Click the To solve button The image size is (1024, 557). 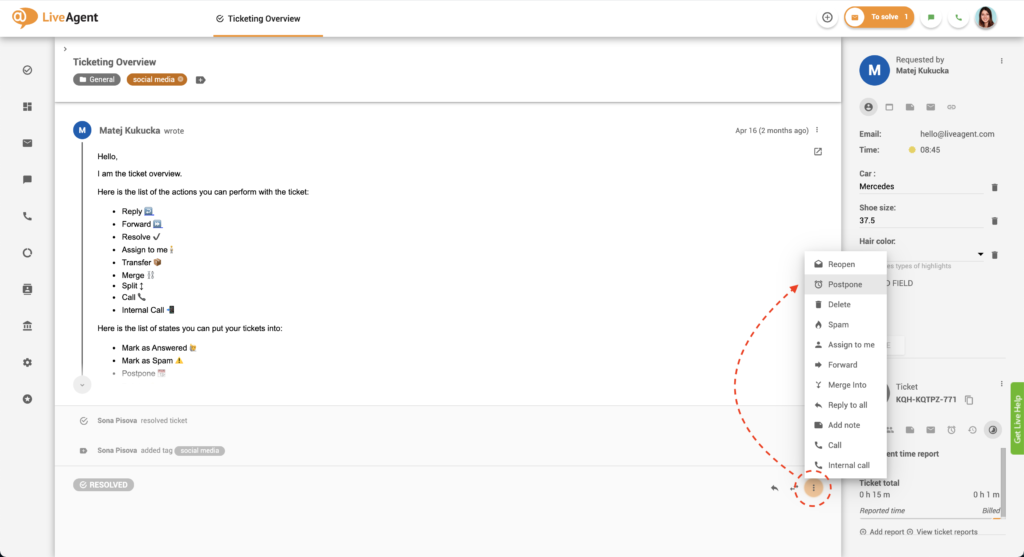879,17
